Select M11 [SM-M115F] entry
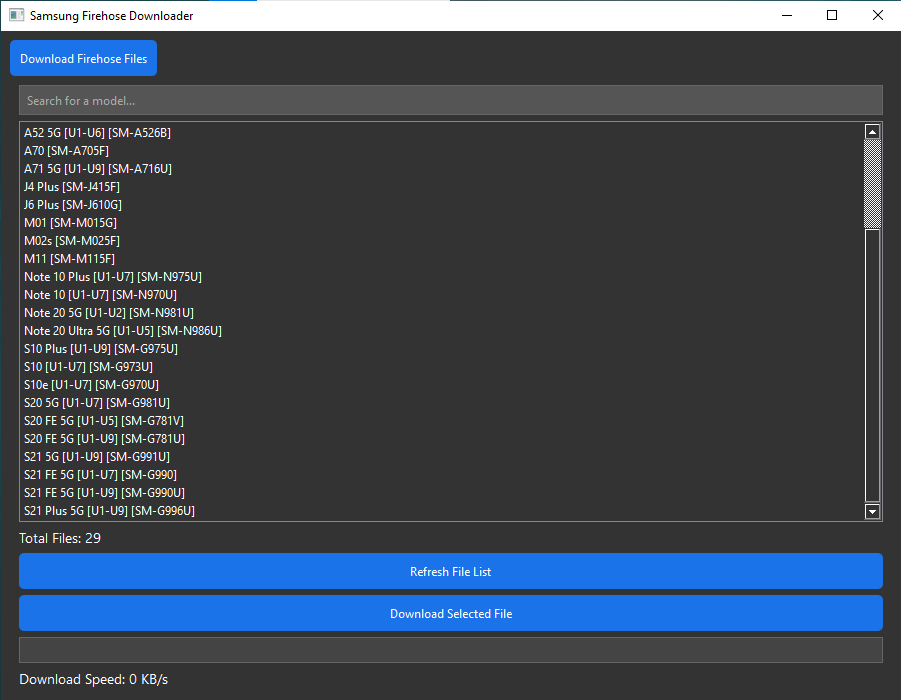901x700 pixels. (442, 259)
